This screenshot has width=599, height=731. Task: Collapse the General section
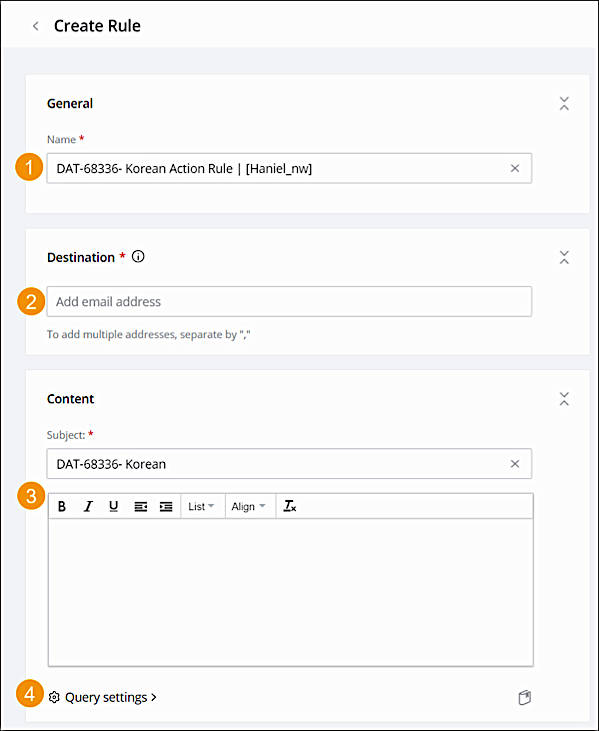(564, 103)
